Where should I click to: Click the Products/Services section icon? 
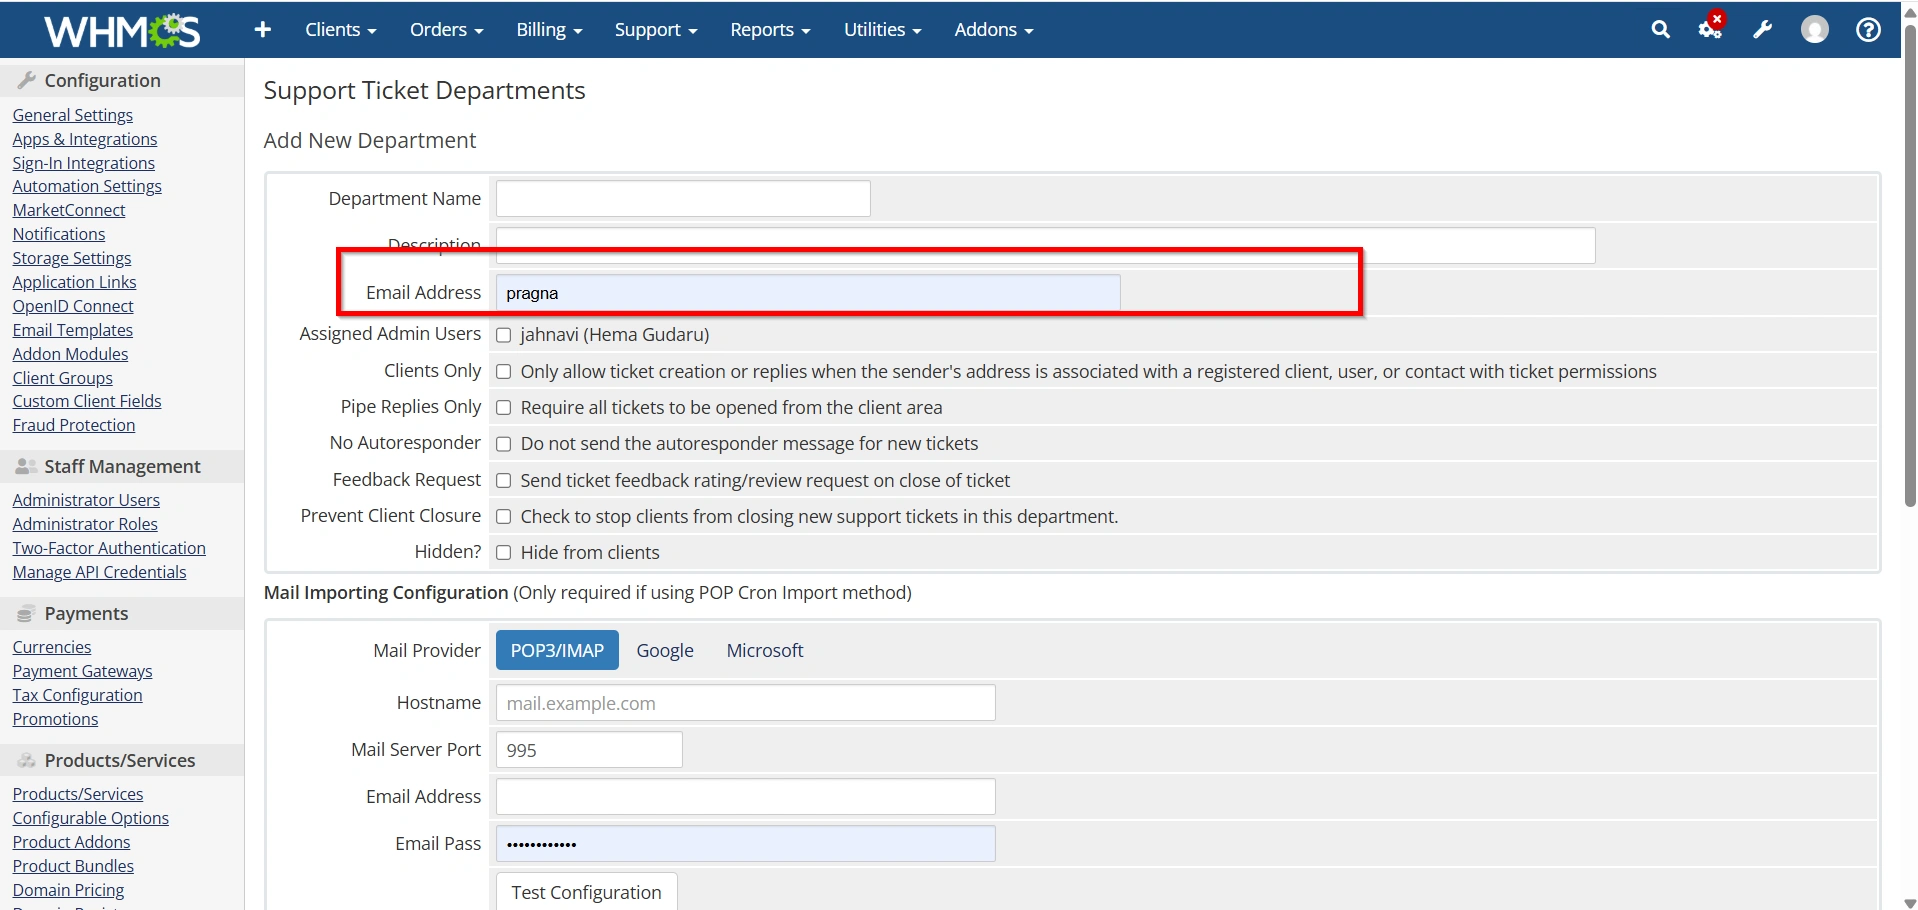pyautogui.click(x=27, y=760)
